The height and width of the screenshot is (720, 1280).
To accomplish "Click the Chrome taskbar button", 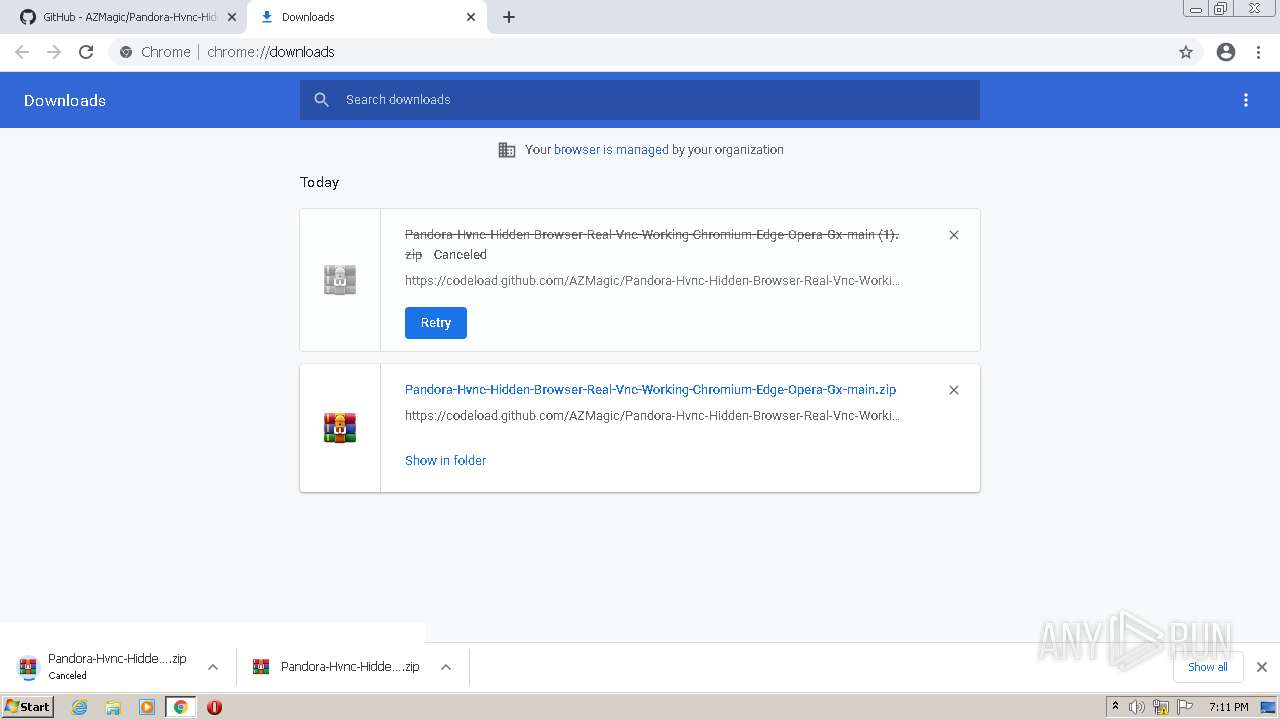I will (181, 707).
